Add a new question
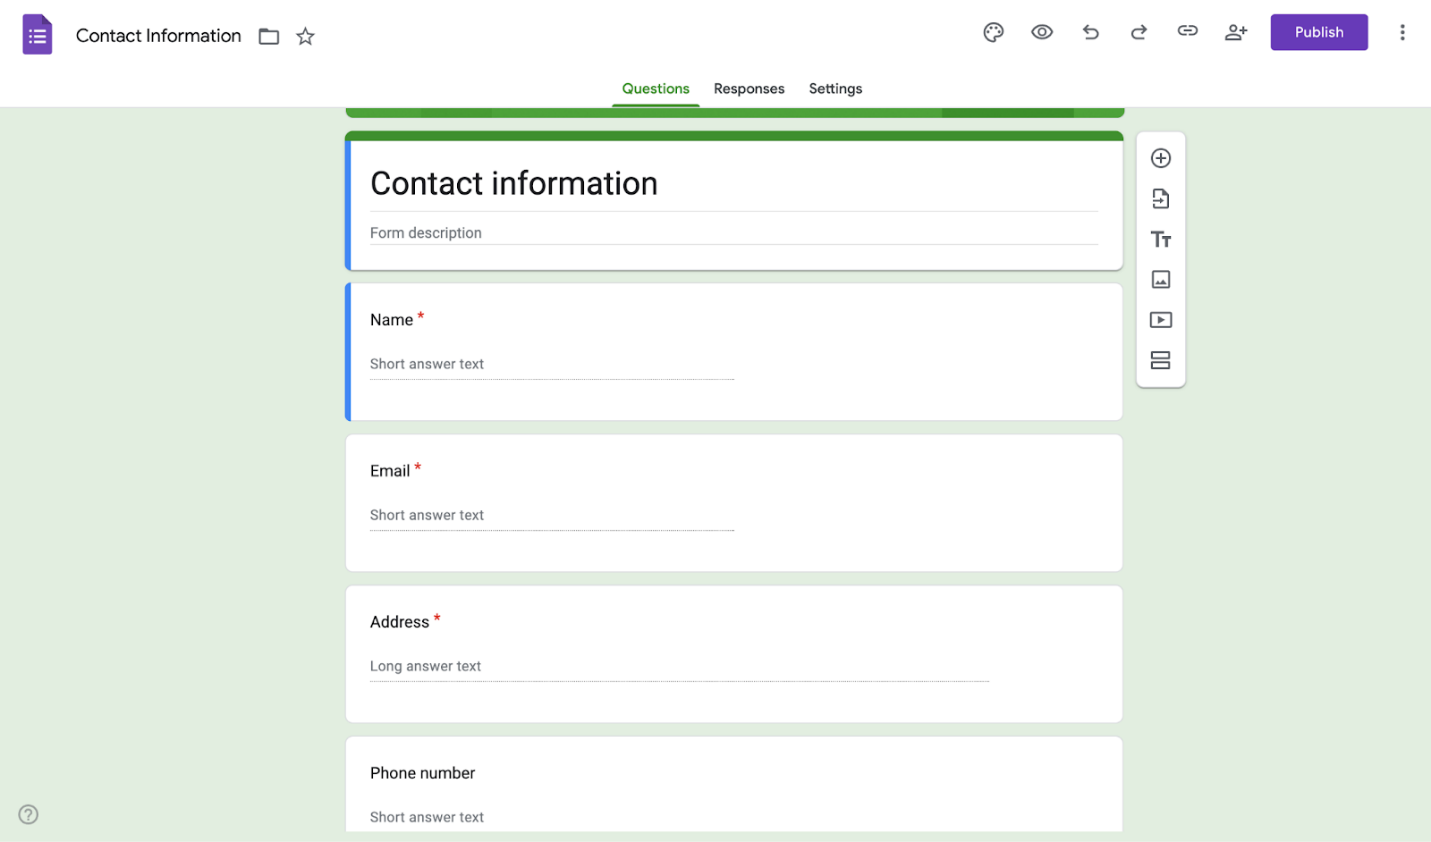 pyautogui.click(x=1160, y=158)
